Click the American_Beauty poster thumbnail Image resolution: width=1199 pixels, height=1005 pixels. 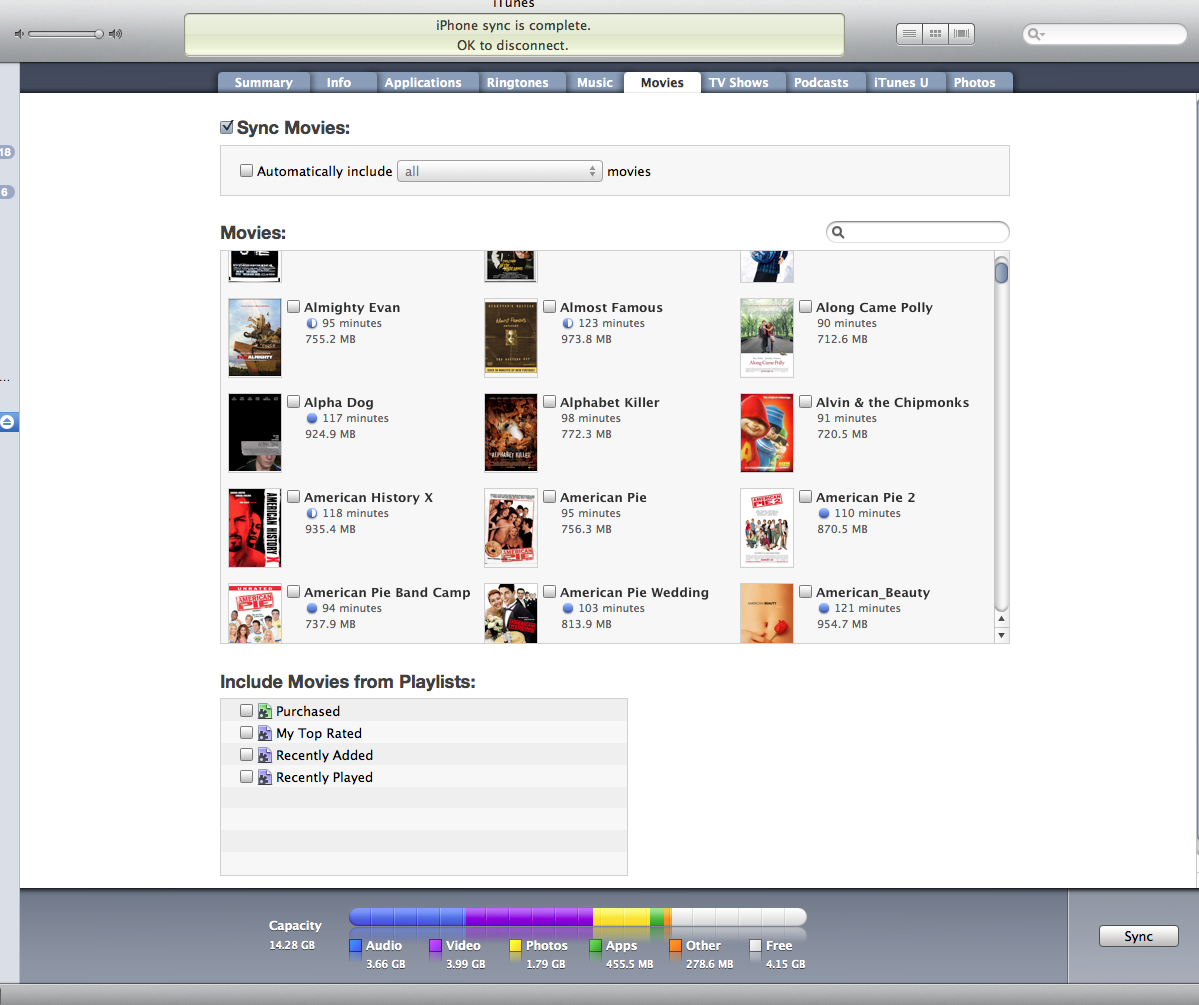[767, 613]
